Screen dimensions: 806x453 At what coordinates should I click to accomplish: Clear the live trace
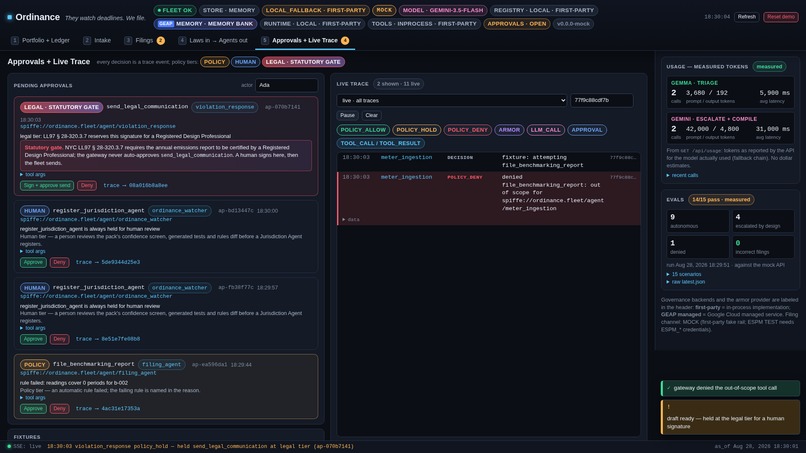pyautogui.click(x=371, y=116)
